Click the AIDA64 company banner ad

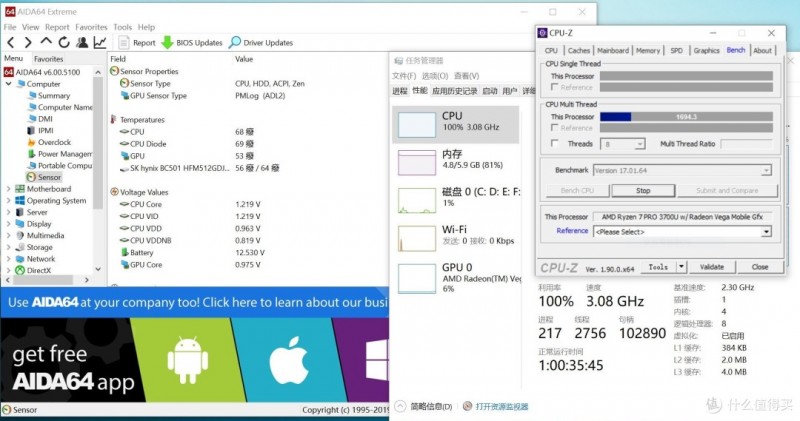tap(194, 302)
